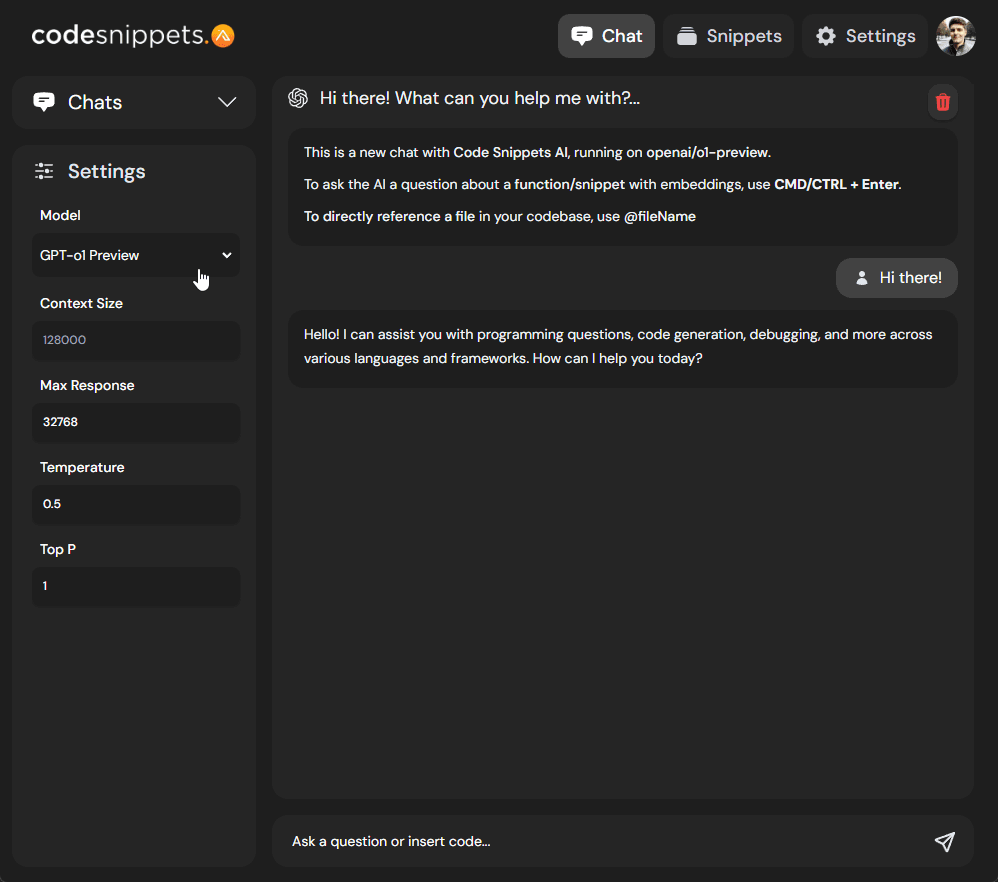Image resolution: width=998 pixels, height=882 pixels.
Task: Select the Top P input field
Action: pos(136,586)
